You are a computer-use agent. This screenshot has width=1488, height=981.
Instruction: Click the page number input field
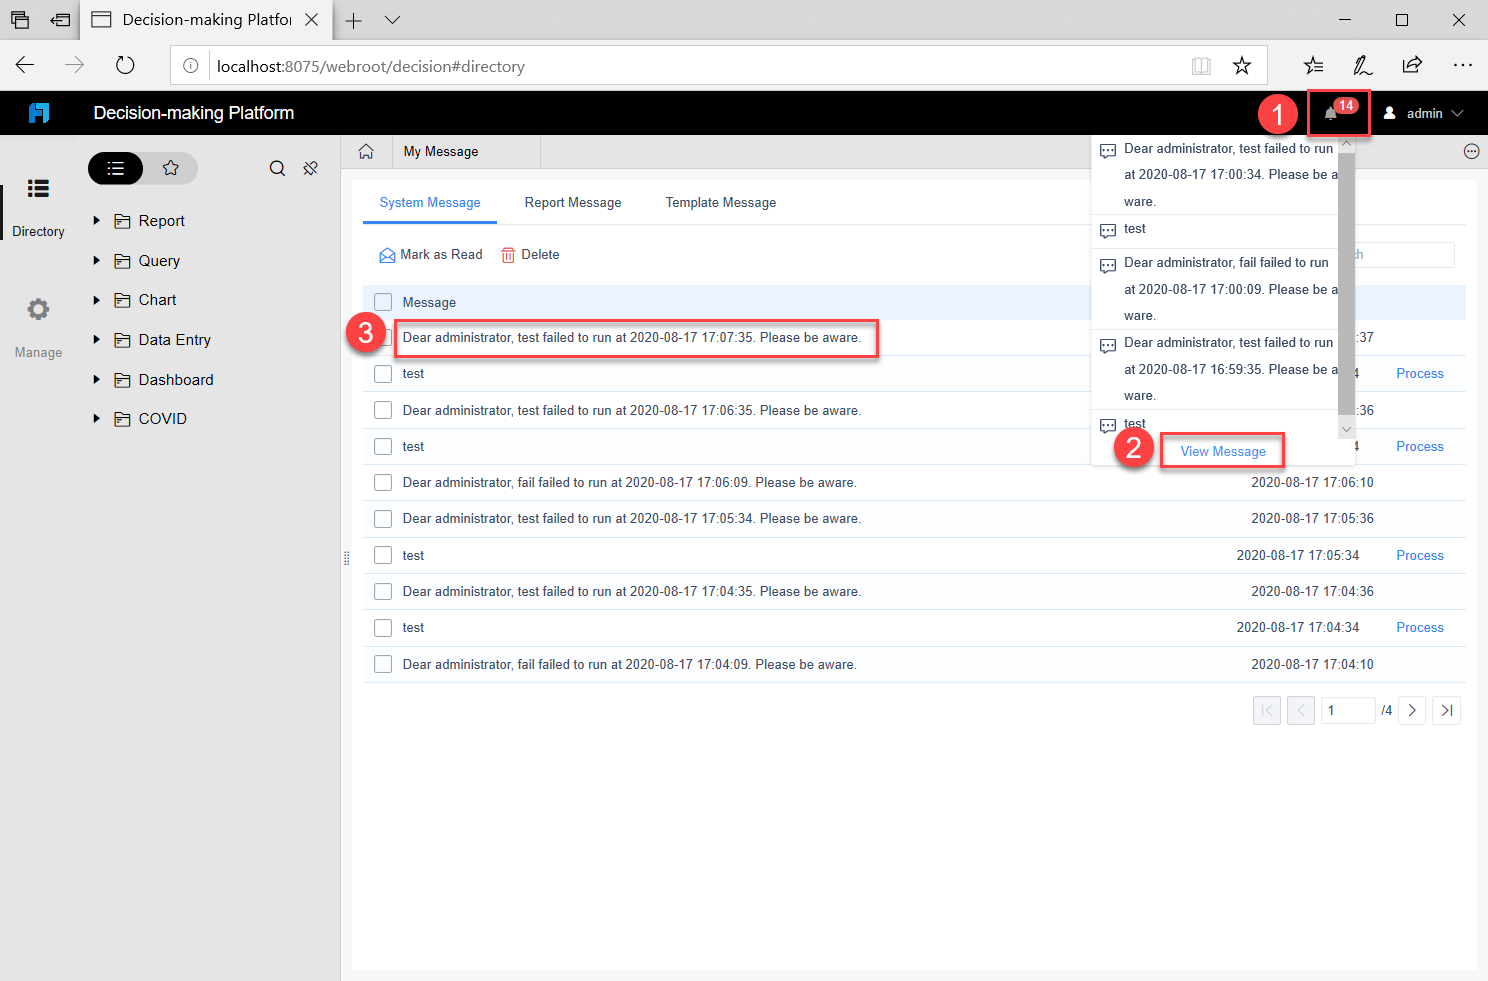pos(1348,710)
